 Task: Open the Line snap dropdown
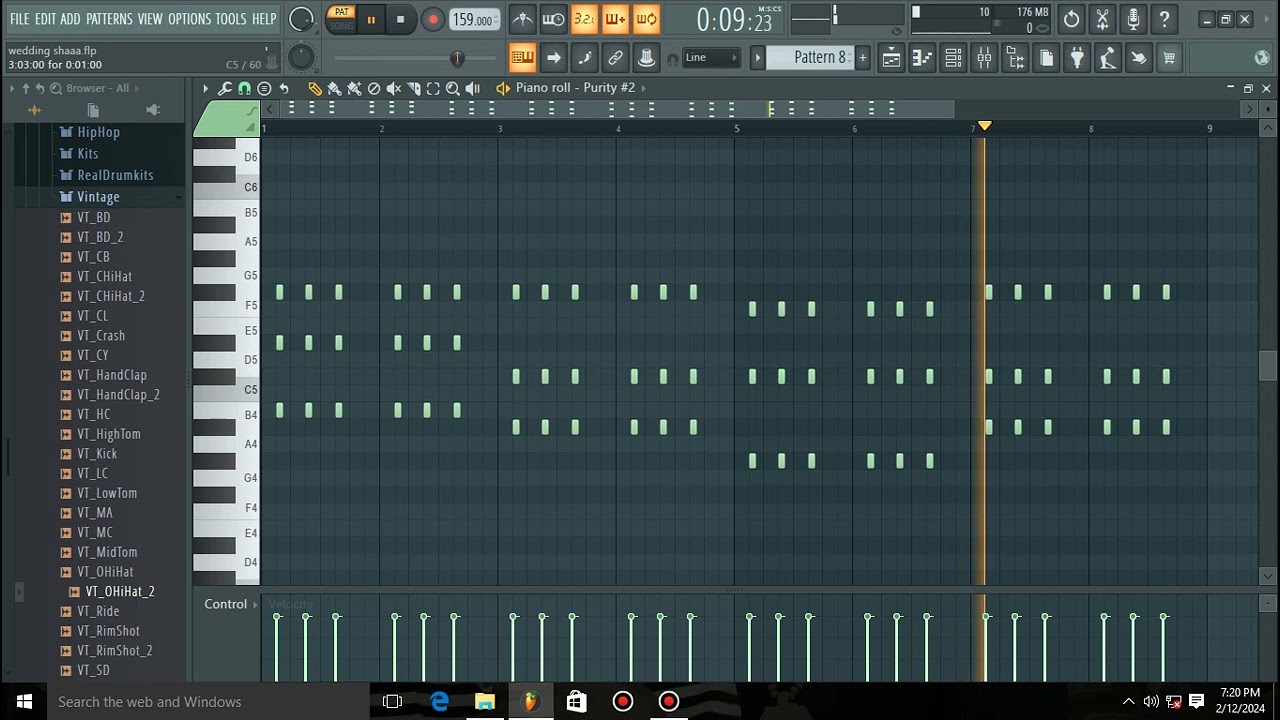[x=711, y=58]
